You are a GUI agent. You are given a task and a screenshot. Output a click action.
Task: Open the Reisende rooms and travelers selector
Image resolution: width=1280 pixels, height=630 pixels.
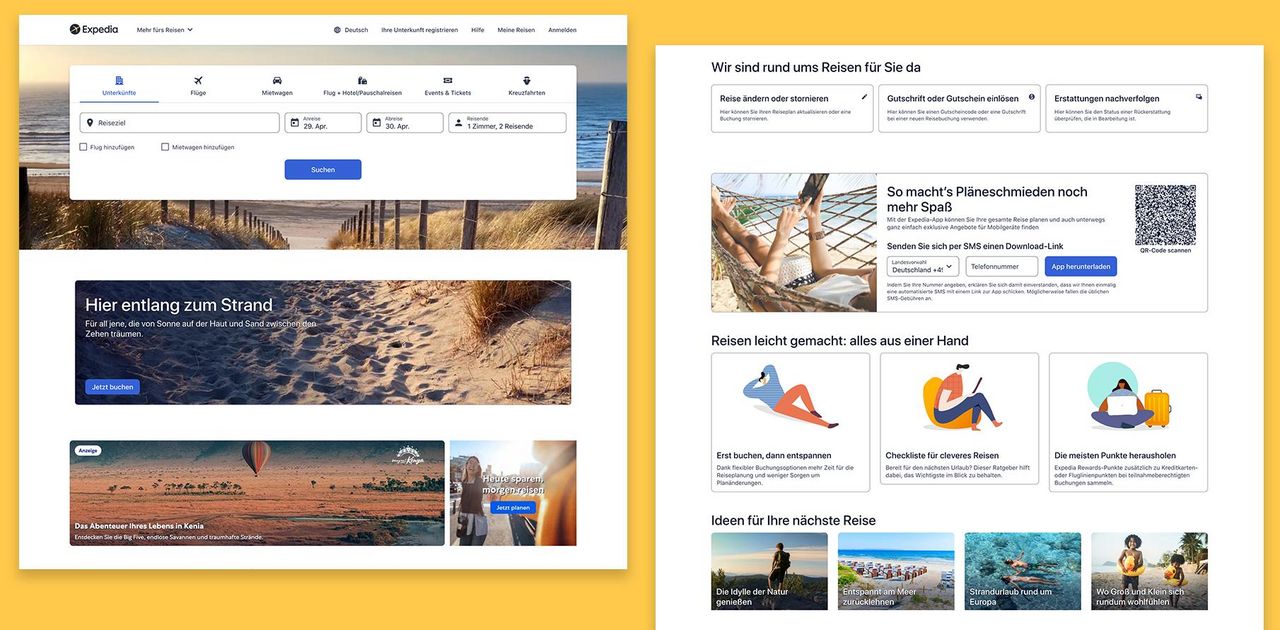point(507,123)
